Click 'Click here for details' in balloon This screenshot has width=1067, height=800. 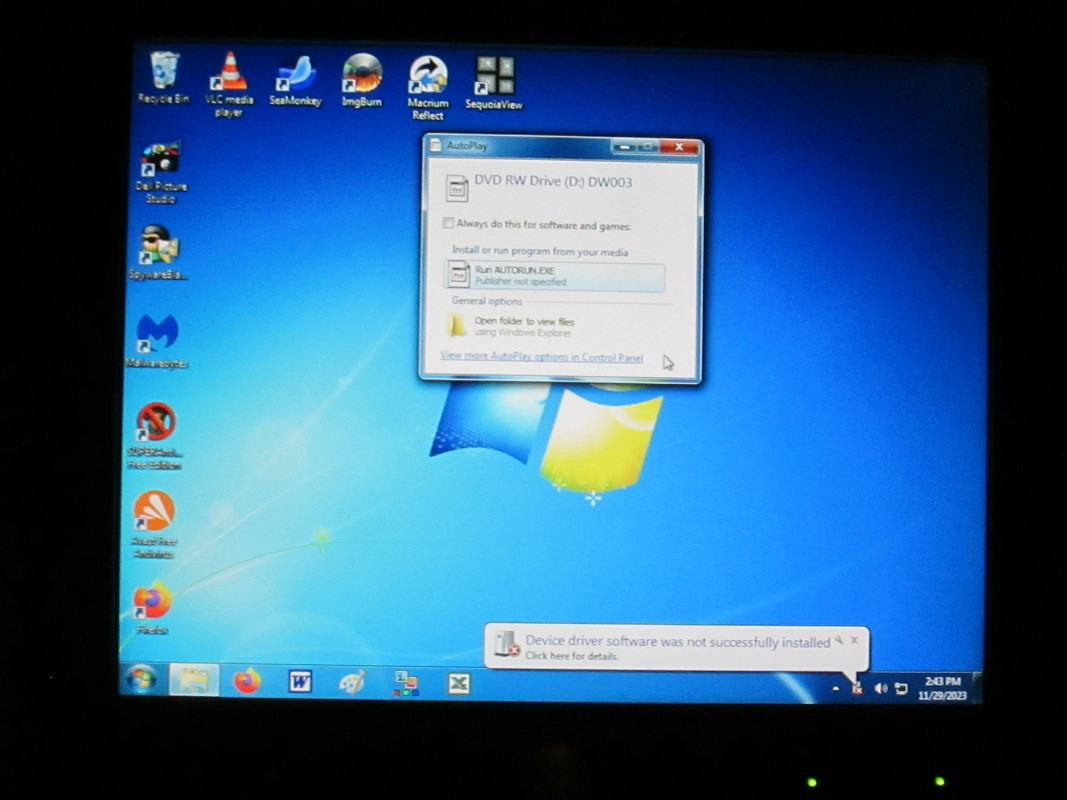(x=572, y=656)
